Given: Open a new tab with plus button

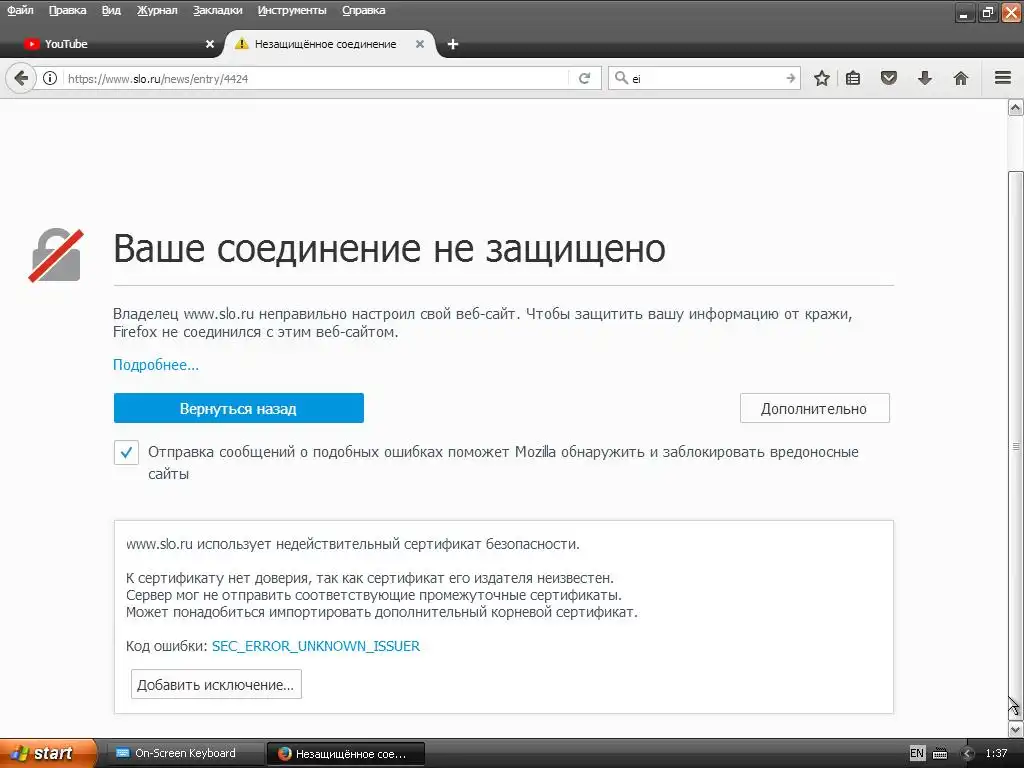Looking at the screenshot, I should [453, 44].
